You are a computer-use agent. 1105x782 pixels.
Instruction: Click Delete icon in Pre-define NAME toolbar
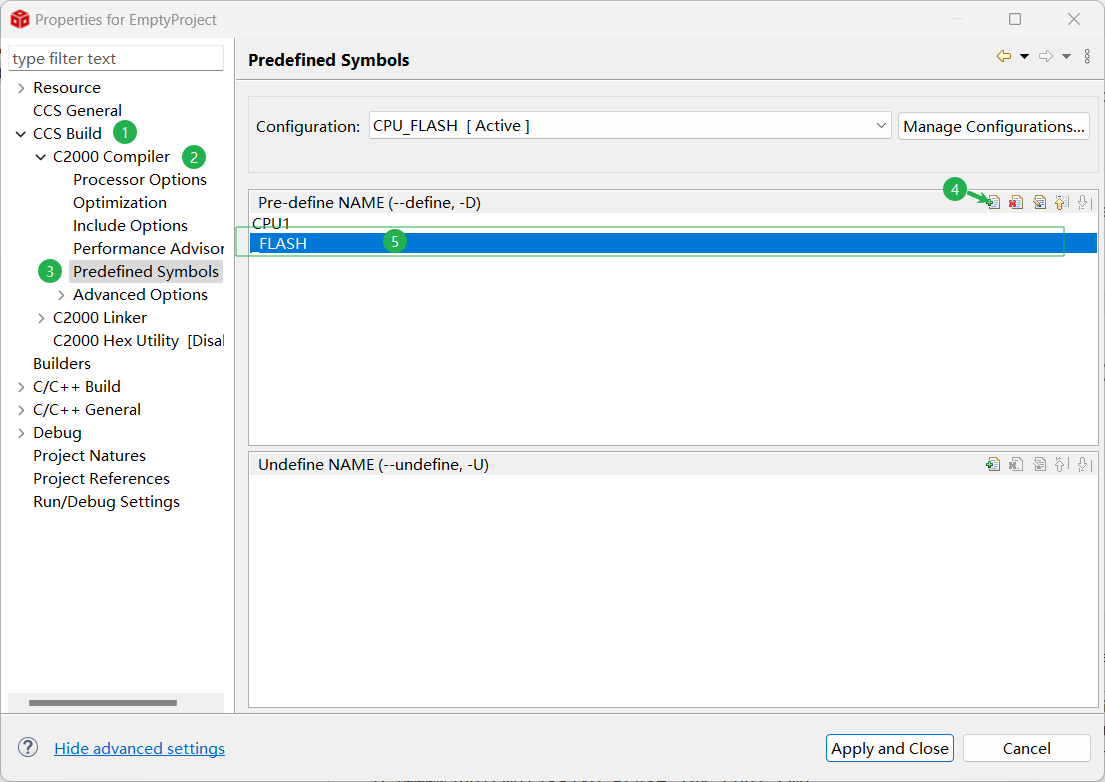1016,202
